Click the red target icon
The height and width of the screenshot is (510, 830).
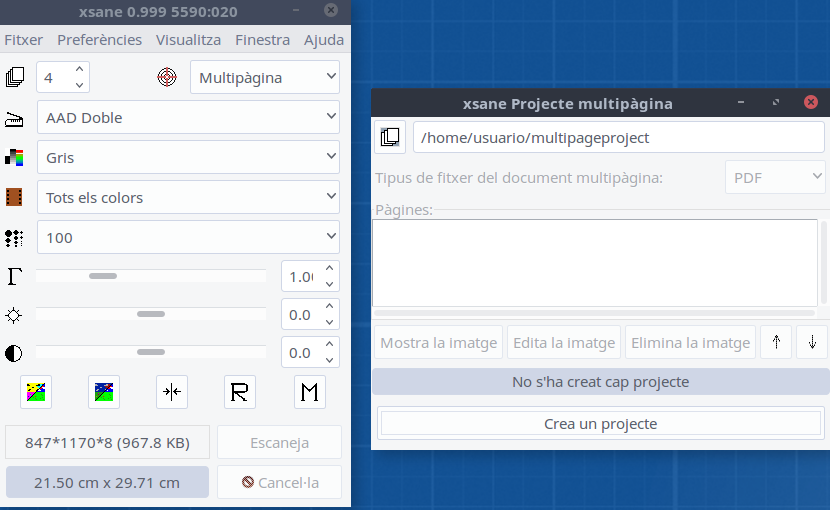click(167, 77)
